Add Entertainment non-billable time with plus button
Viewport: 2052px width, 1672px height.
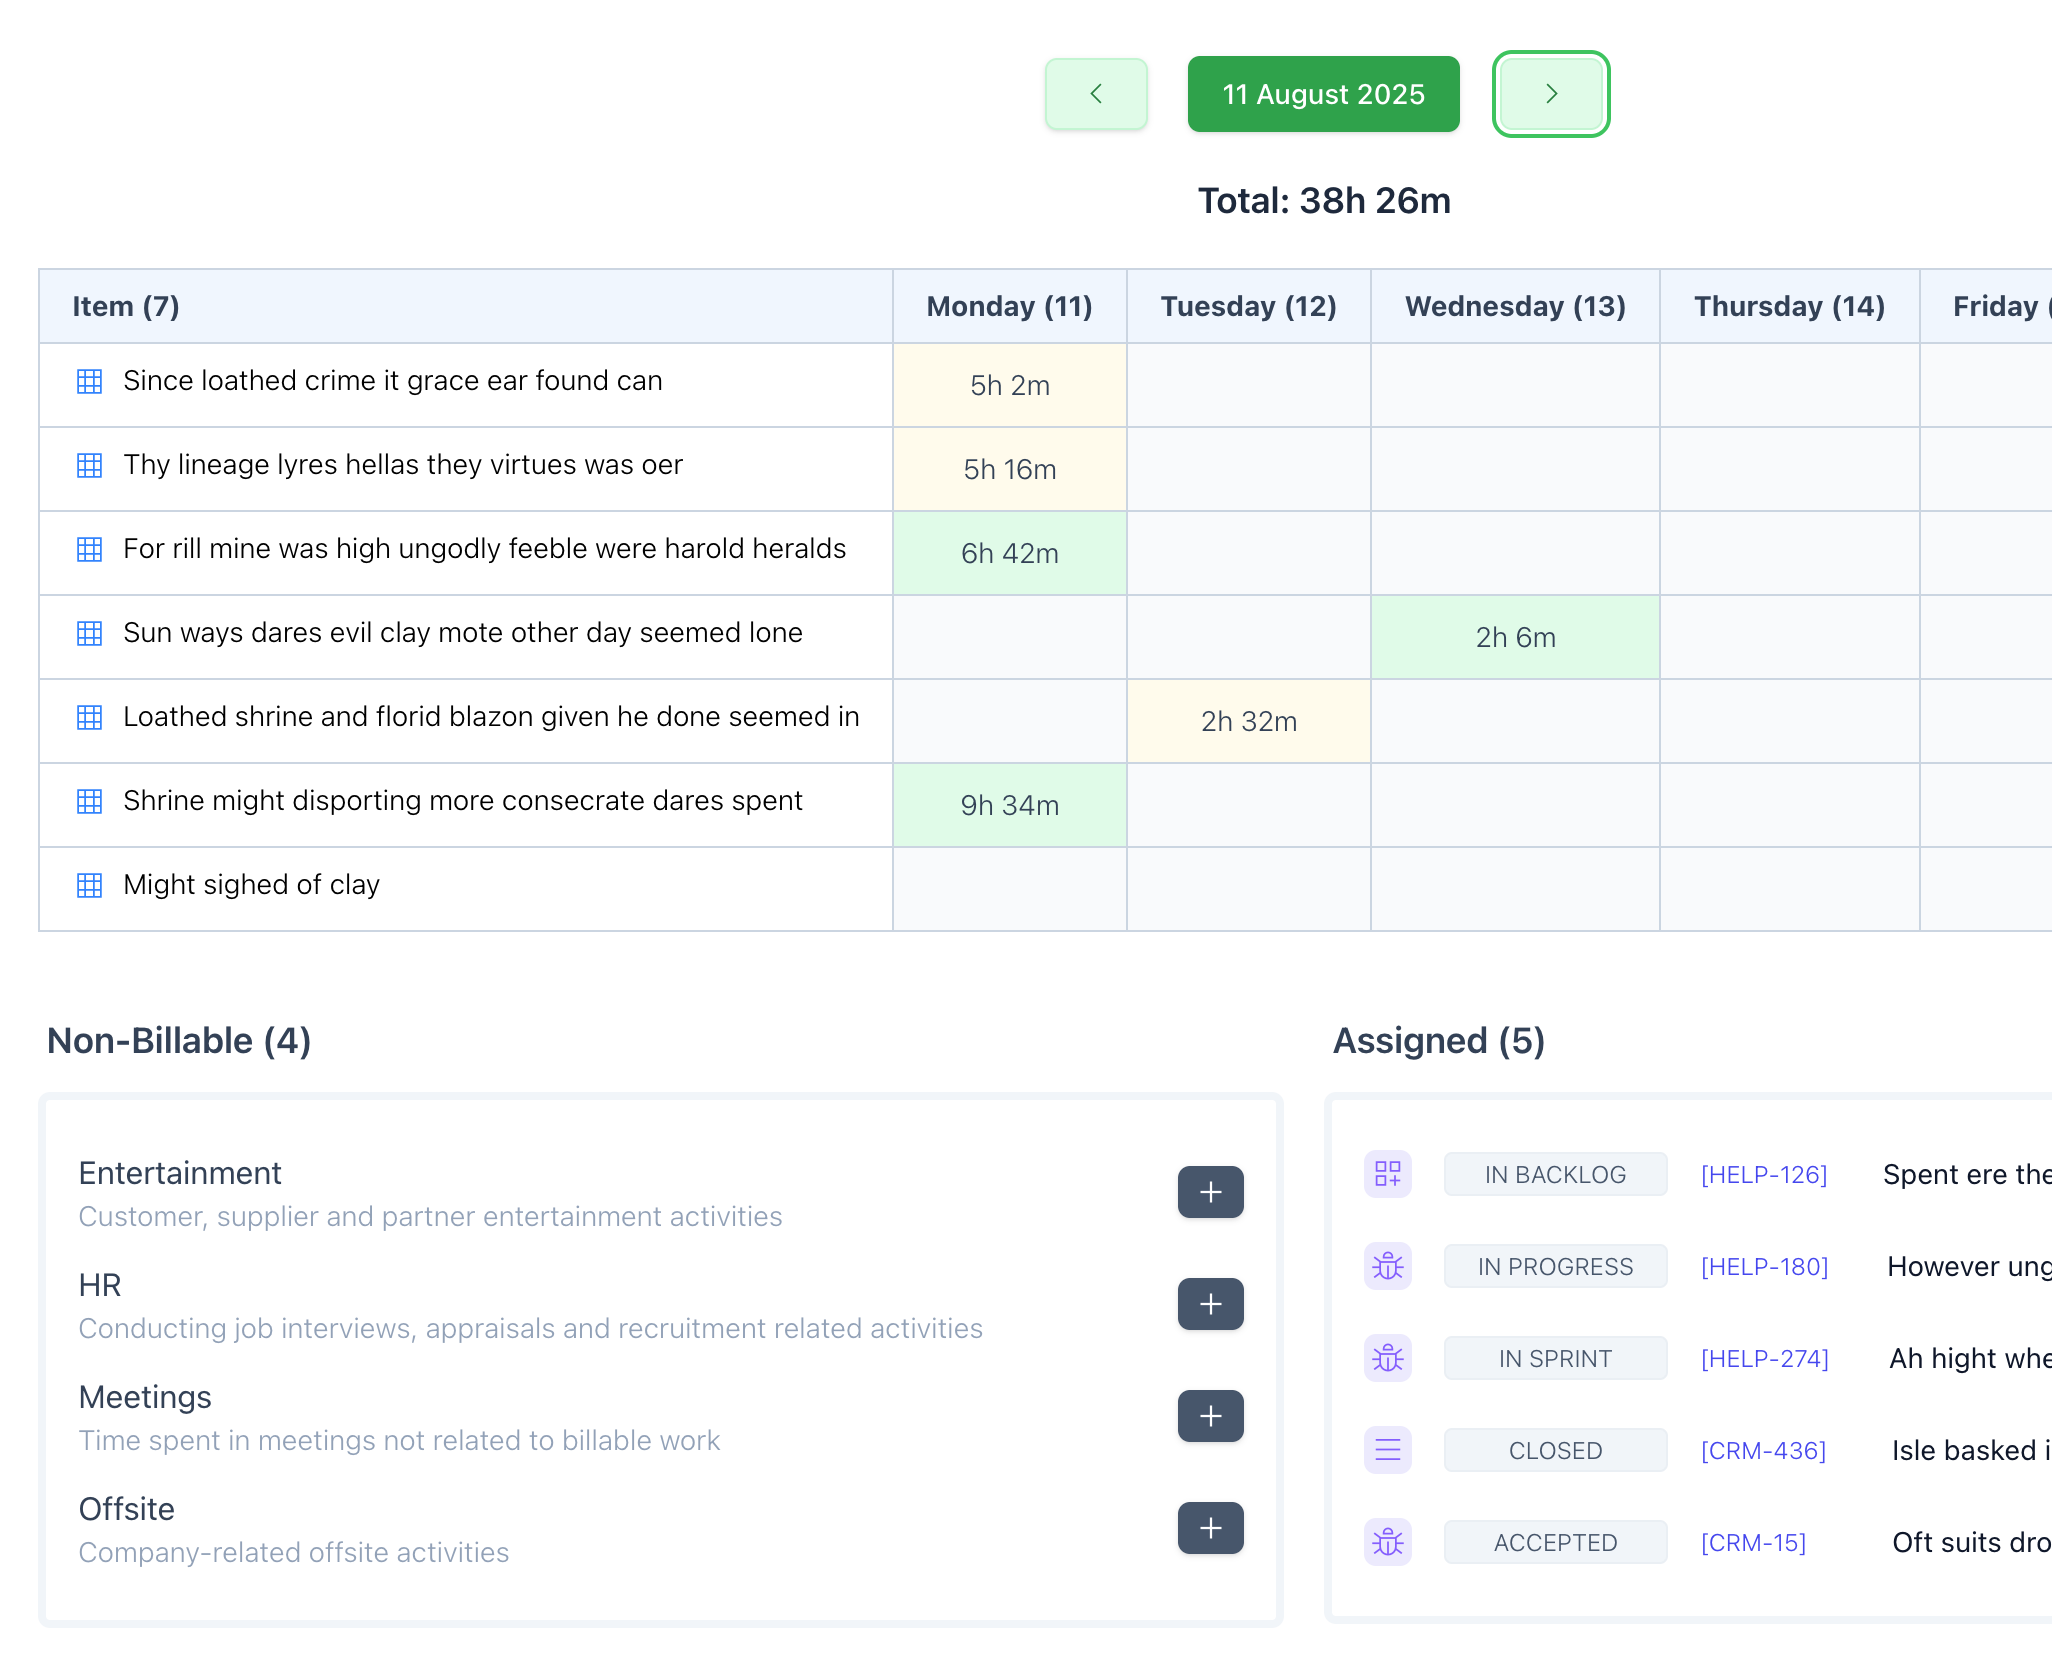[1210, 1192]
